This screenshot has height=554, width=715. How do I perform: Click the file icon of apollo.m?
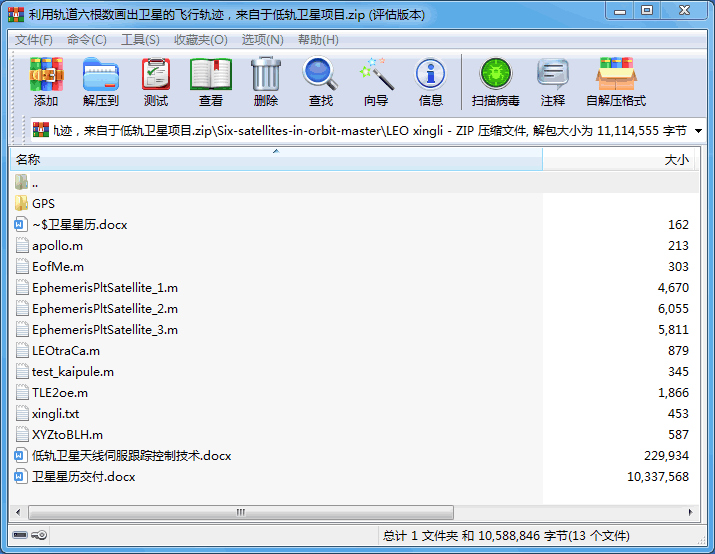pos(21,245)
